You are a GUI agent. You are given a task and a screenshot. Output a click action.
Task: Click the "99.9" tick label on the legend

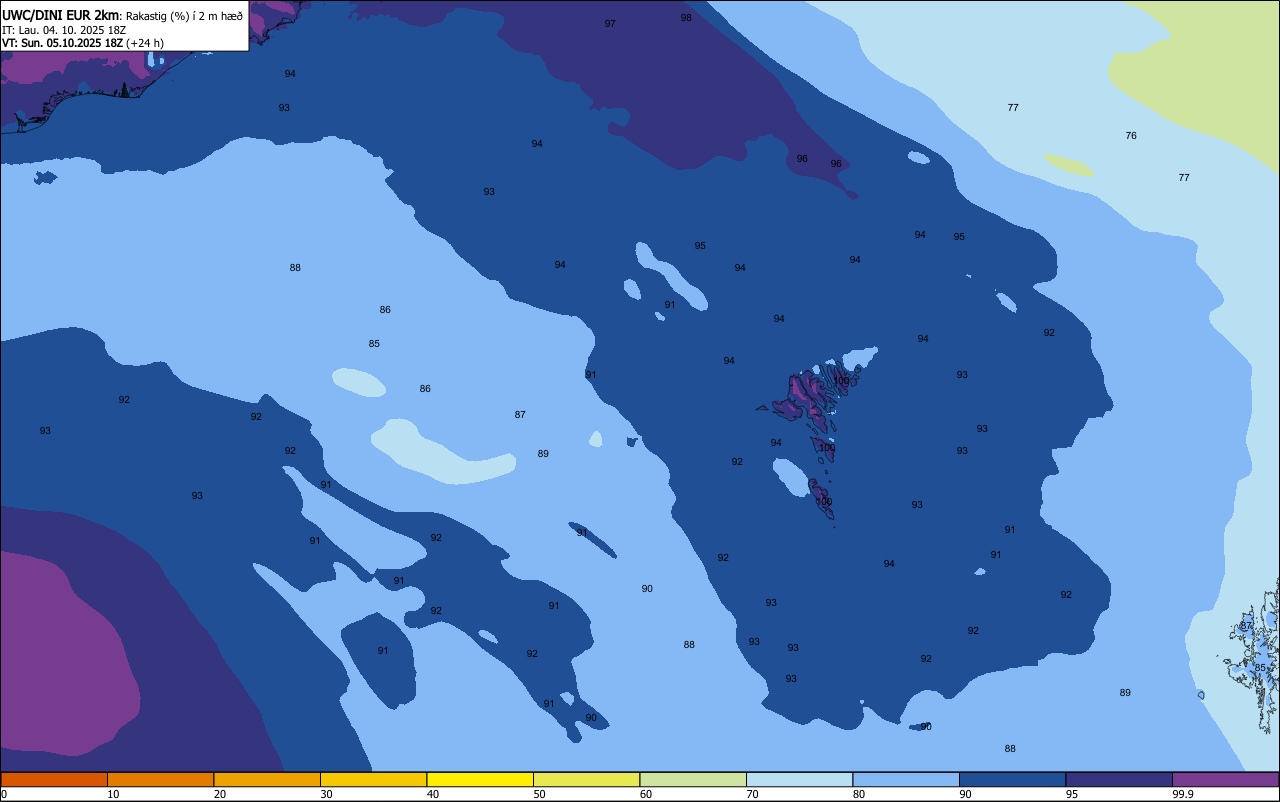tap(1183, 794)
